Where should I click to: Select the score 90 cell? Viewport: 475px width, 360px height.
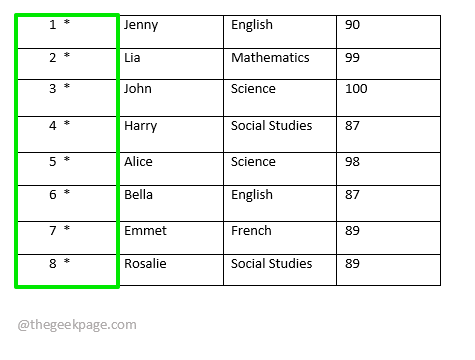[389, 32]
